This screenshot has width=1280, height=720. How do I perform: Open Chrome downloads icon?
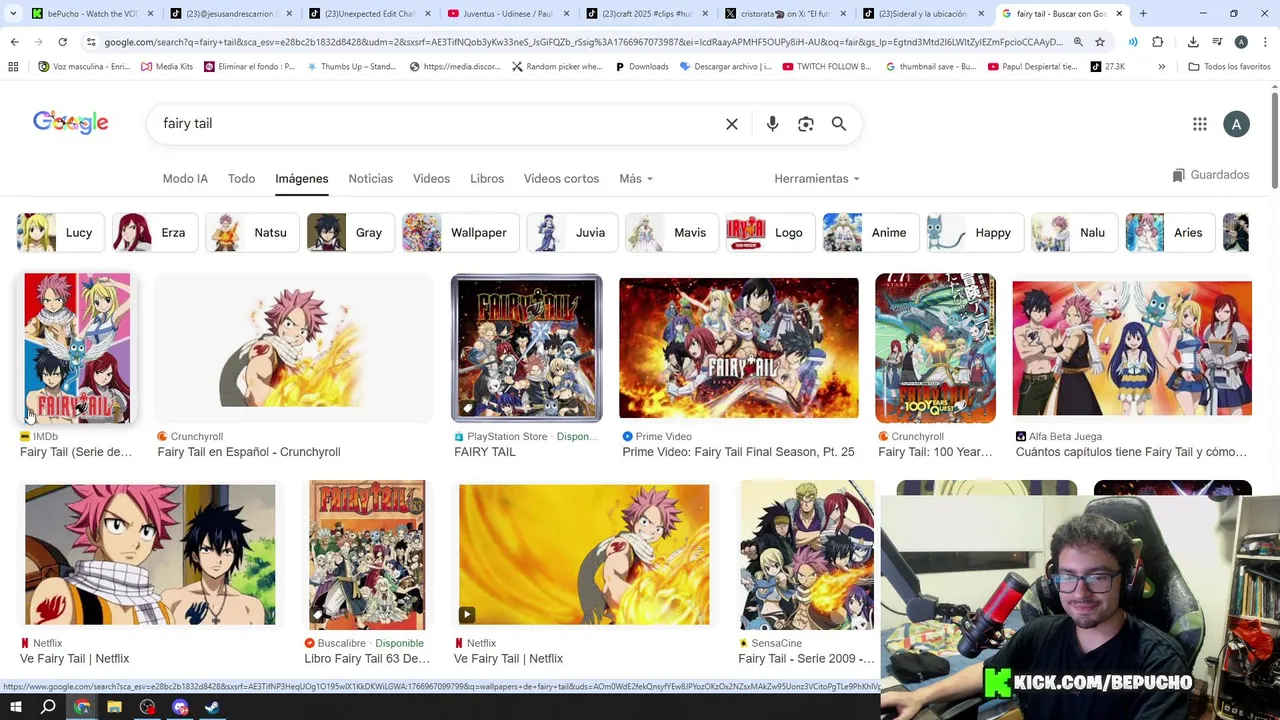coord(1193,42)
